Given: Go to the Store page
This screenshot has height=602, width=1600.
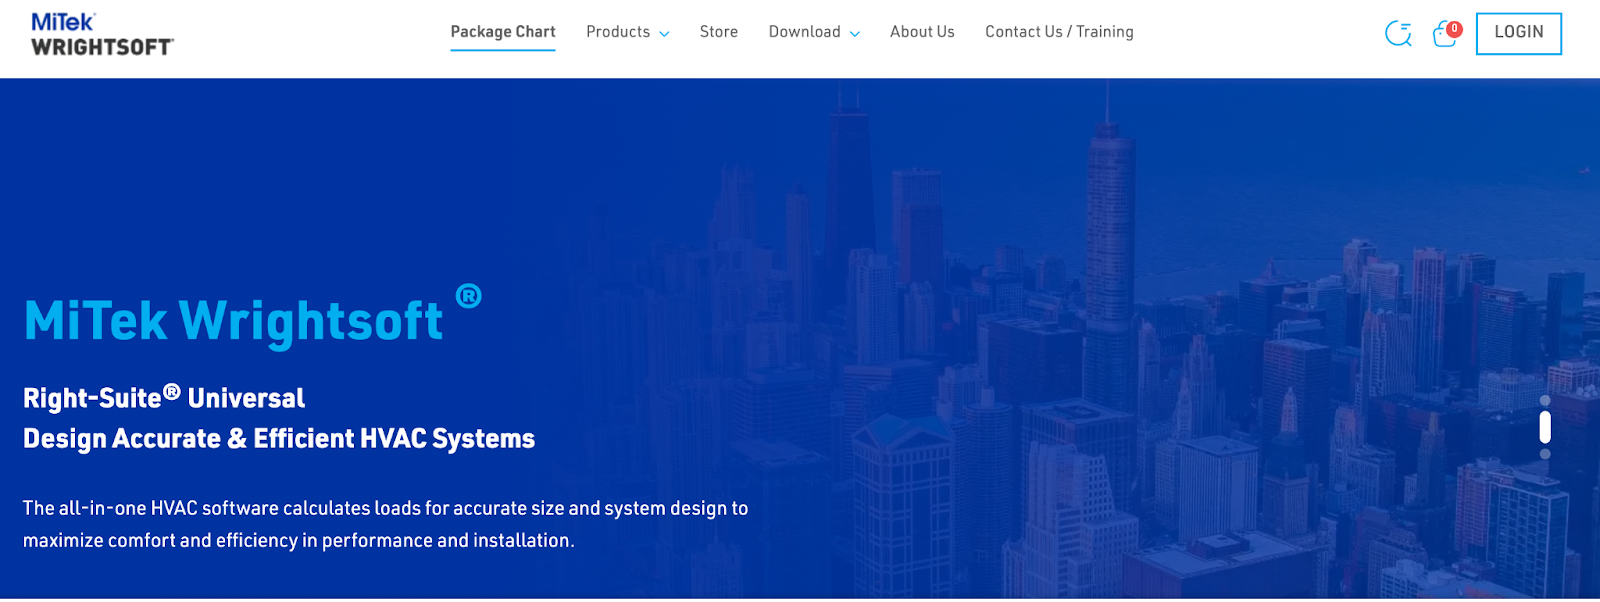Looking at the screenshot, I should 719,32.
